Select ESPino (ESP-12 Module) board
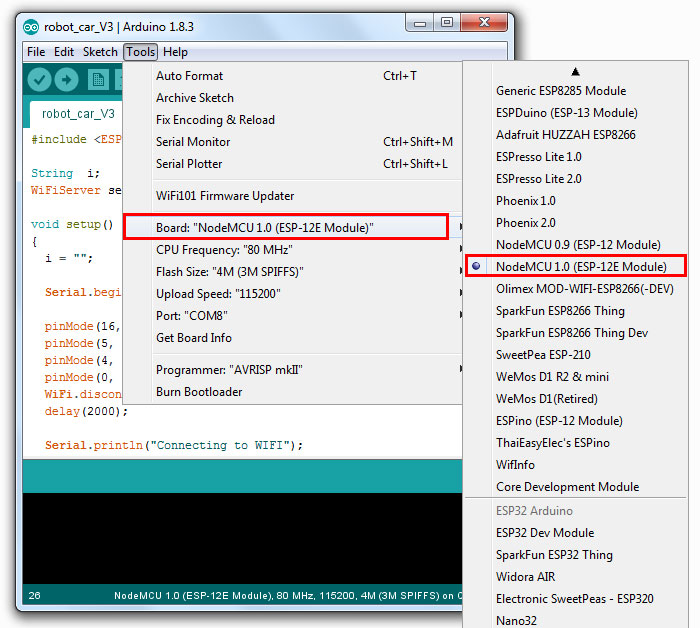This screenshot has height=628, width=700. coord(576,420)
